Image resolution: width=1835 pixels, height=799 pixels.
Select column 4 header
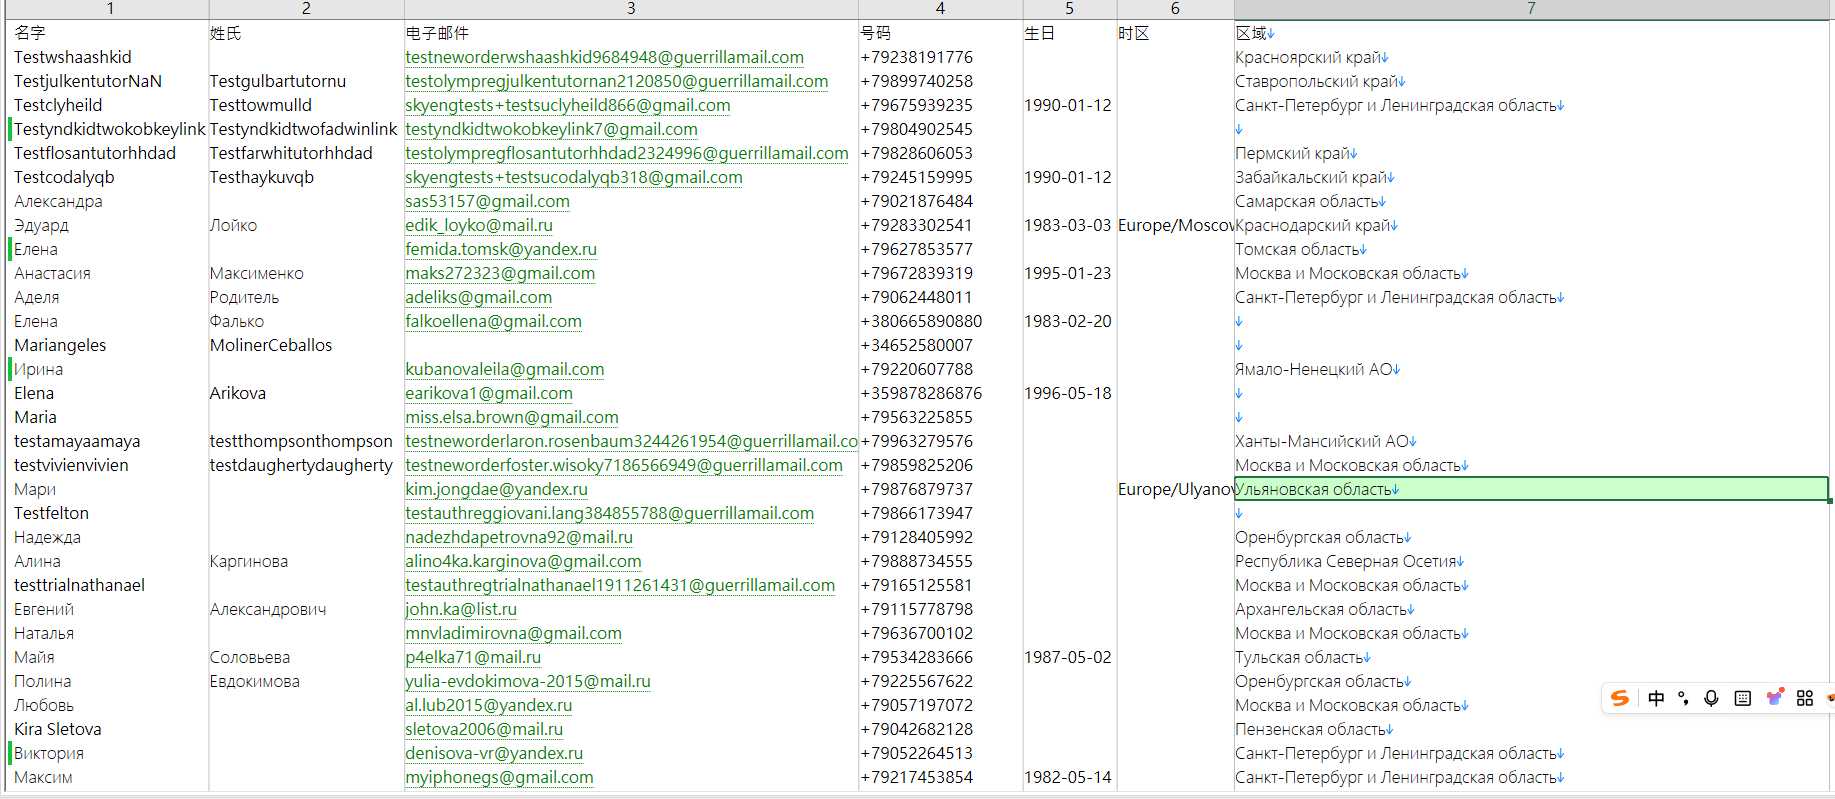point(940,9)
